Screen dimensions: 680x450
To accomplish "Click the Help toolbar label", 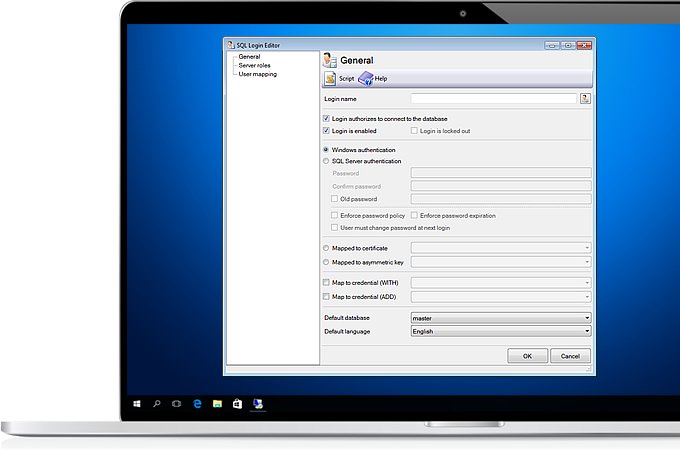I will [x=381, y=78].
